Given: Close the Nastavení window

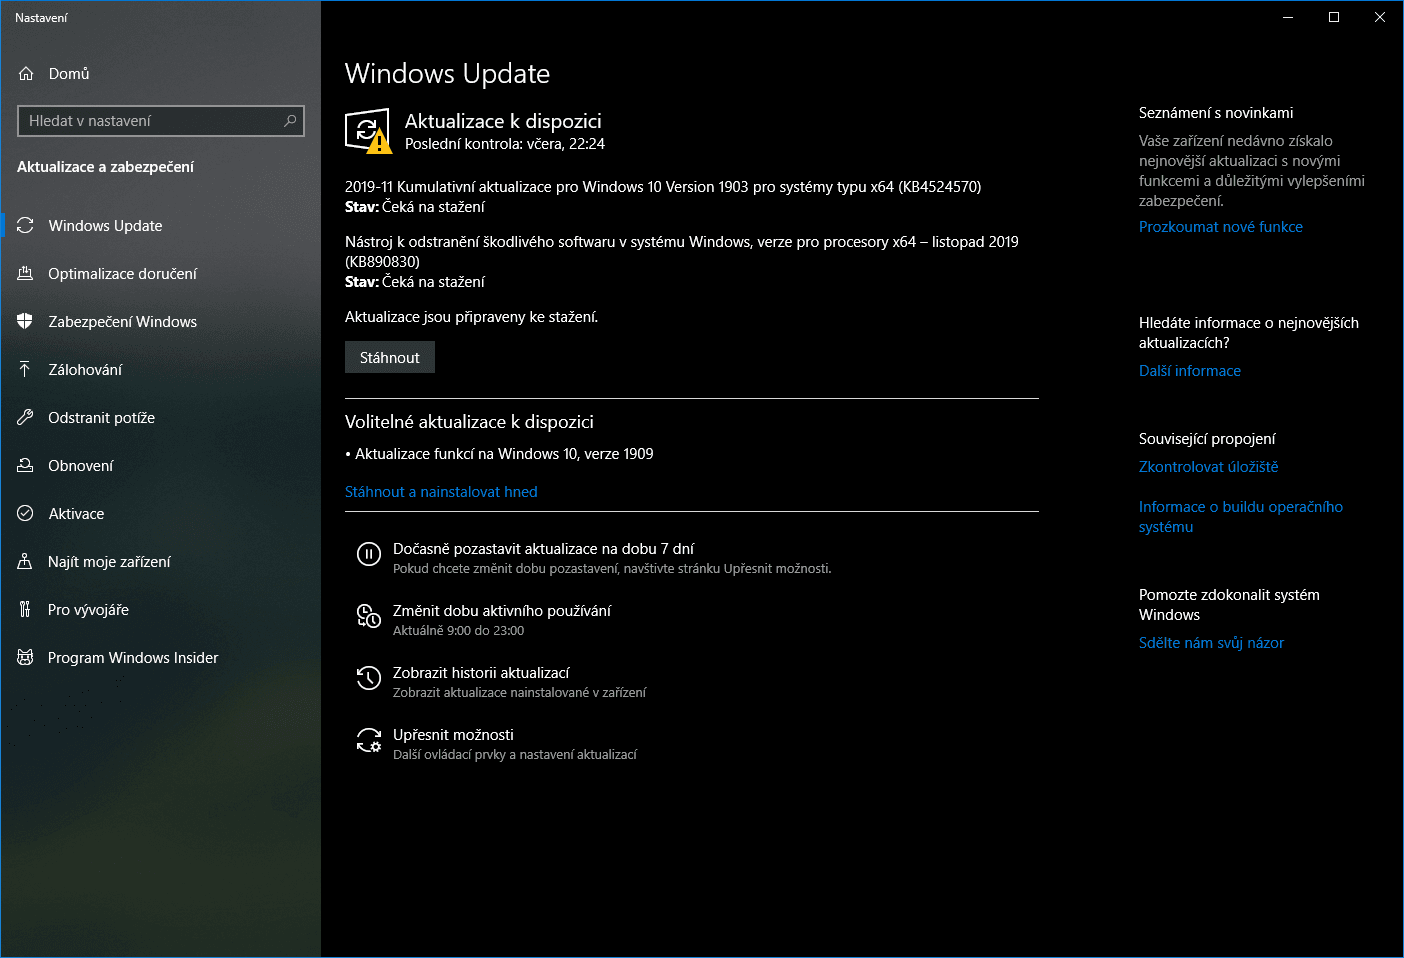Looking at the screenshot, I should pyautogui.click(x=1380, y=17).
